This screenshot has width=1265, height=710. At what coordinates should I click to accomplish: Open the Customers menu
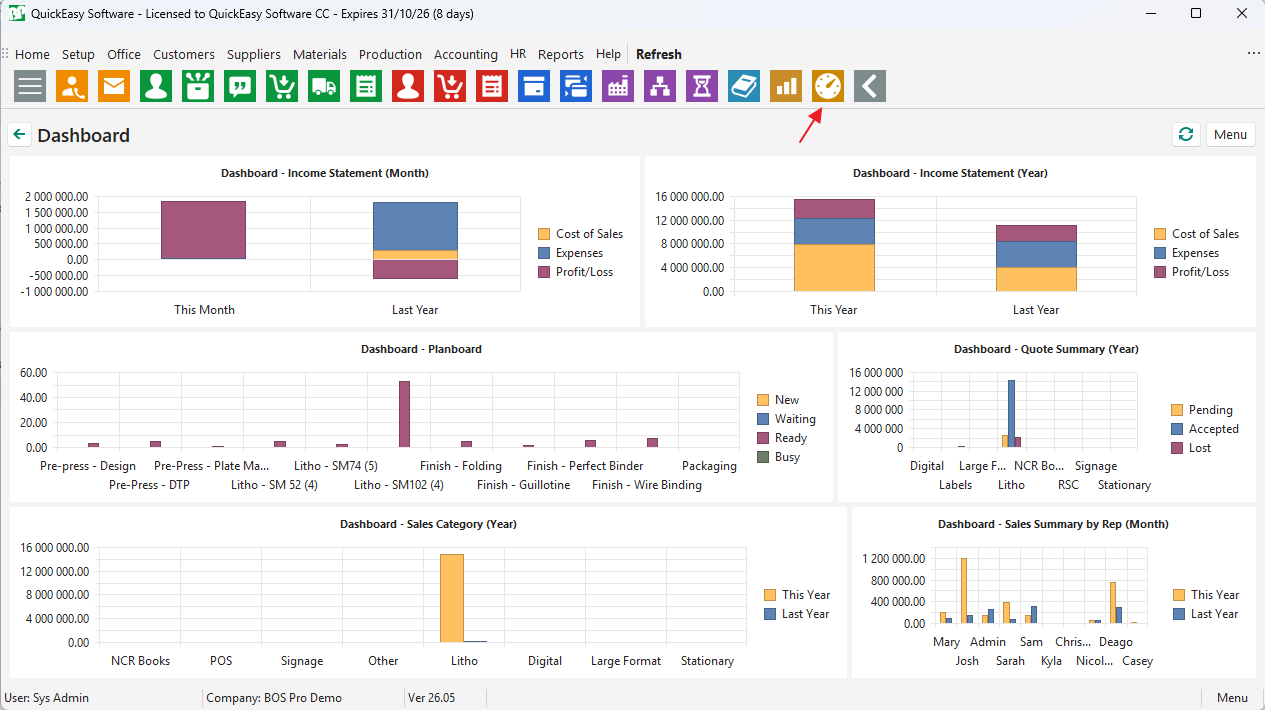click(184, 54)
